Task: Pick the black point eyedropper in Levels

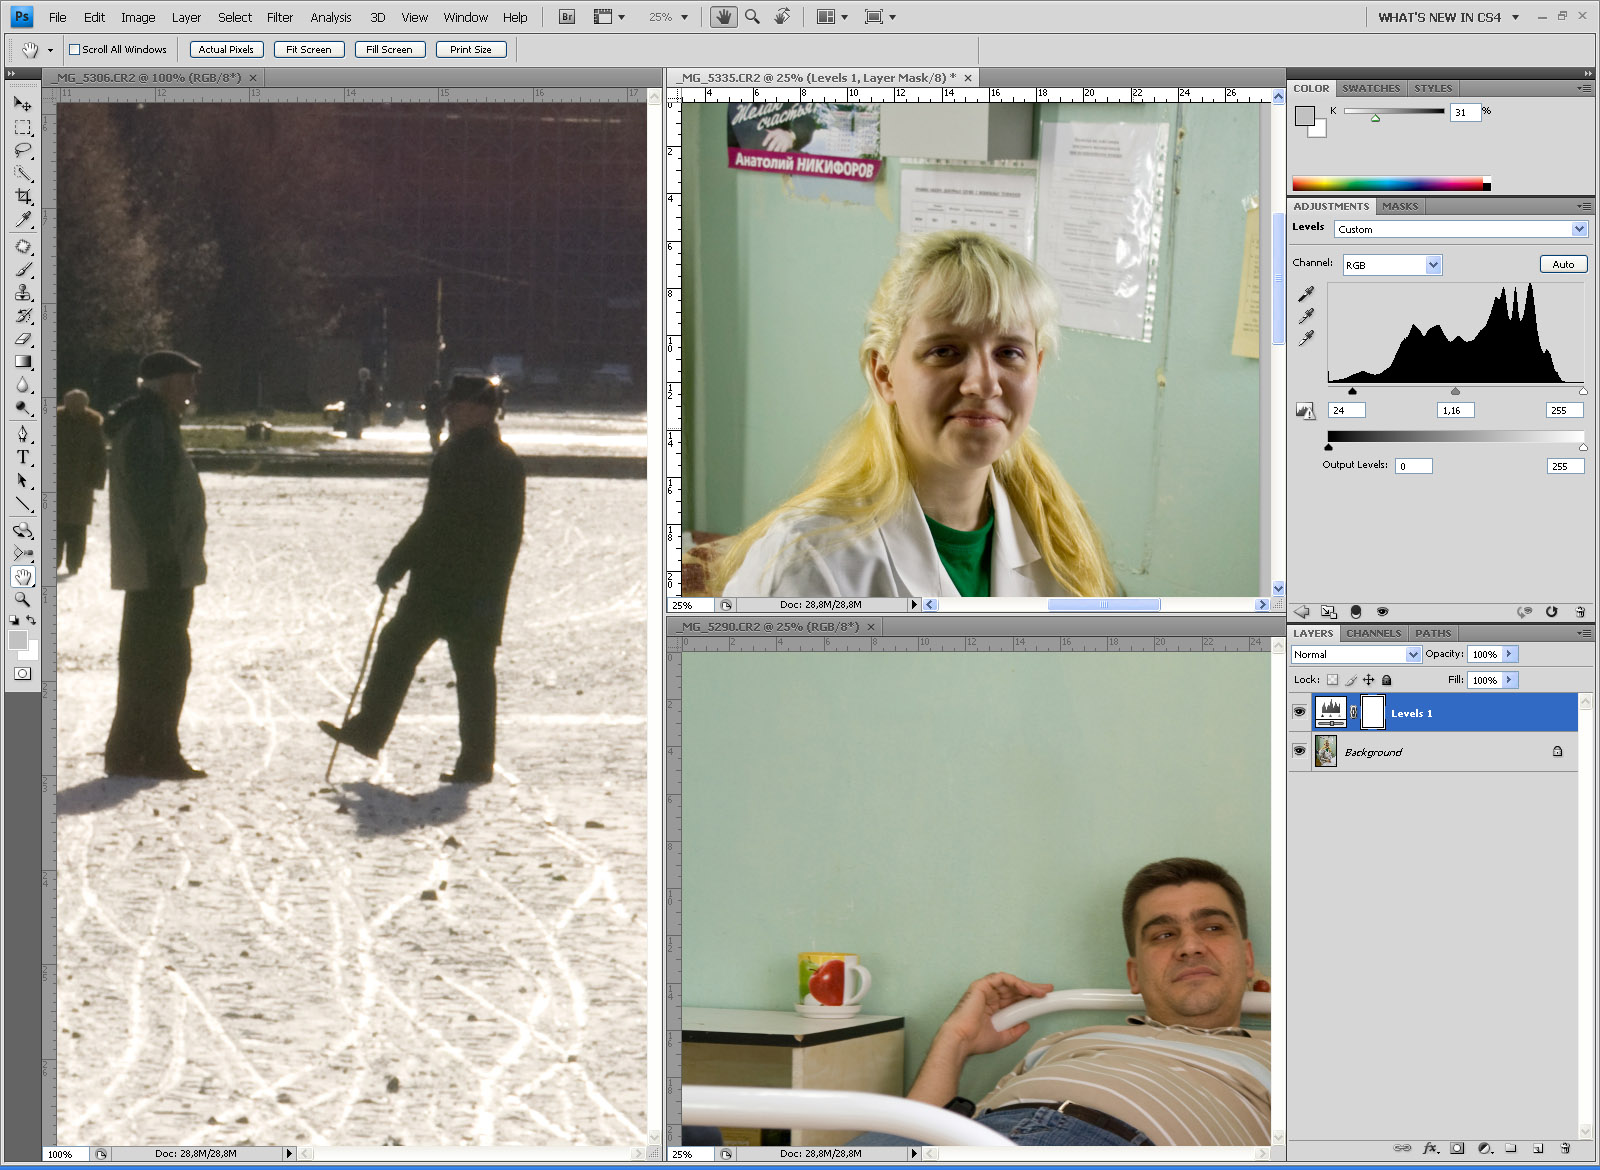Action: [x=1306, y=293]
